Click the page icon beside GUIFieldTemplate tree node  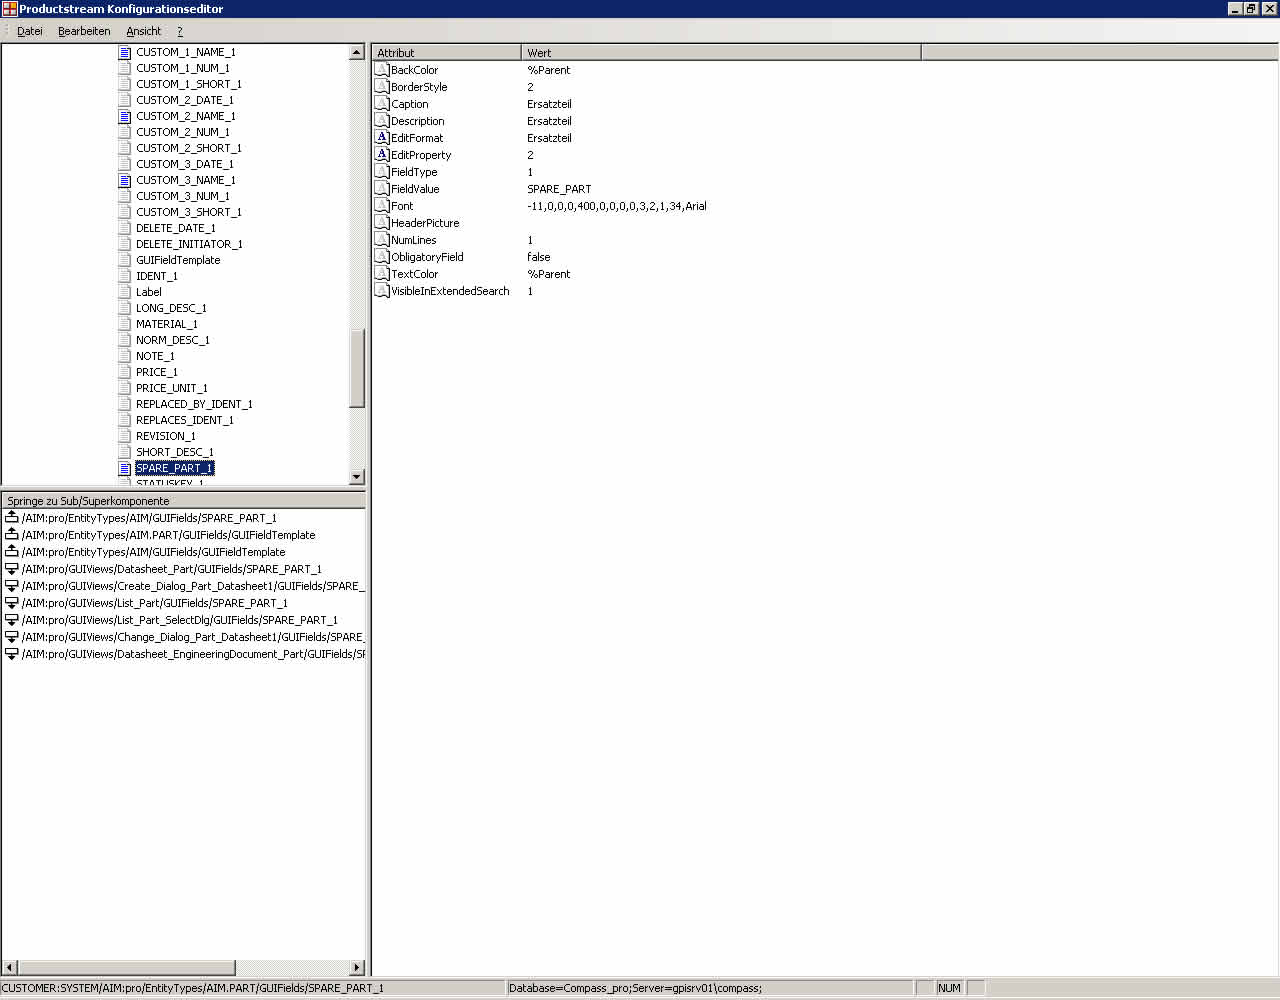click(x=125, y=260)
